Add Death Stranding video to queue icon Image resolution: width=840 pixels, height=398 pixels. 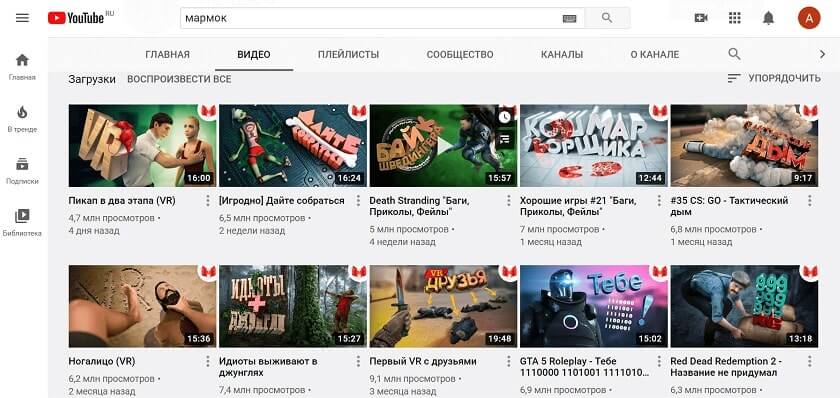[x=504, y=139]
